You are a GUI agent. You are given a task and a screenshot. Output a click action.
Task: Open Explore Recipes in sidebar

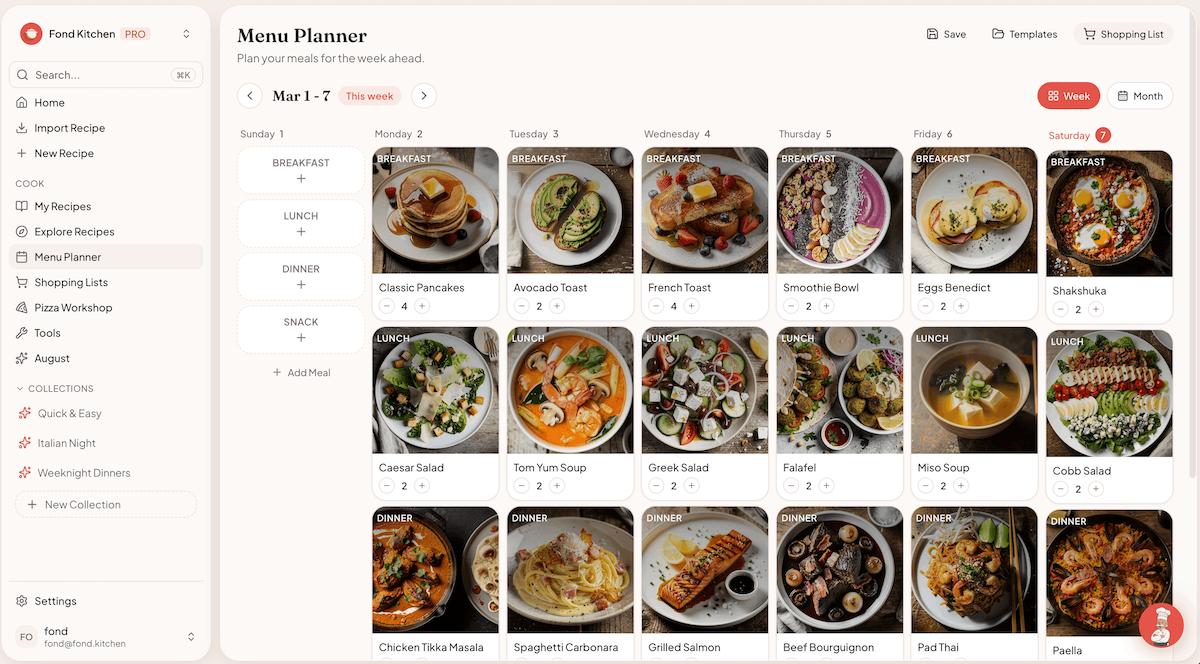74,232
